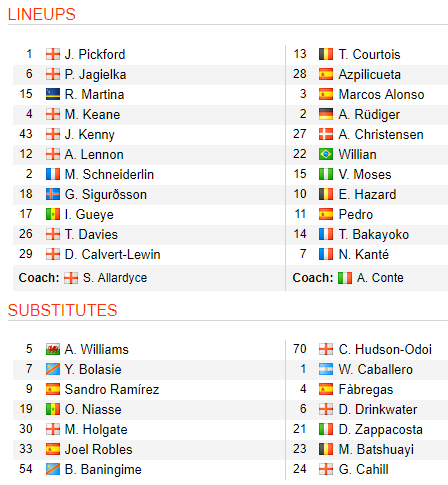Click Curaçao flag beside R. Martina
This screenshot has width=448, height=485.
coord(53,94)
